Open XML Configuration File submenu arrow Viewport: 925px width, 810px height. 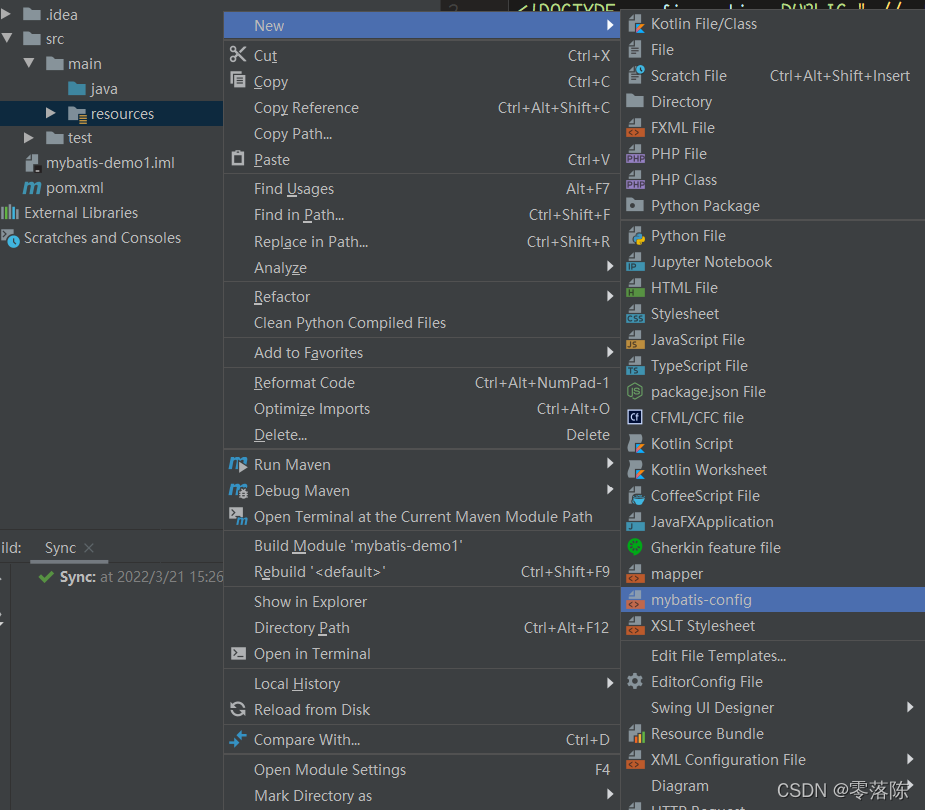click(910, 759)
